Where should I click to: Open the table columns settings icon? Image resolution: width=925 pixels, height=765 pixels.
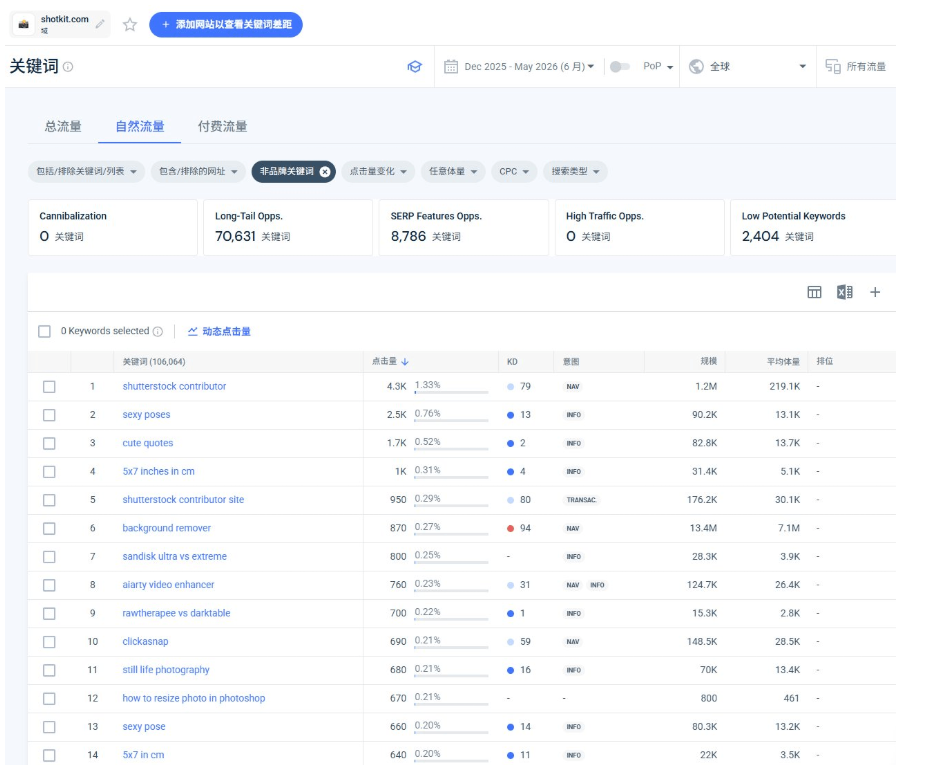click(814, 292)
